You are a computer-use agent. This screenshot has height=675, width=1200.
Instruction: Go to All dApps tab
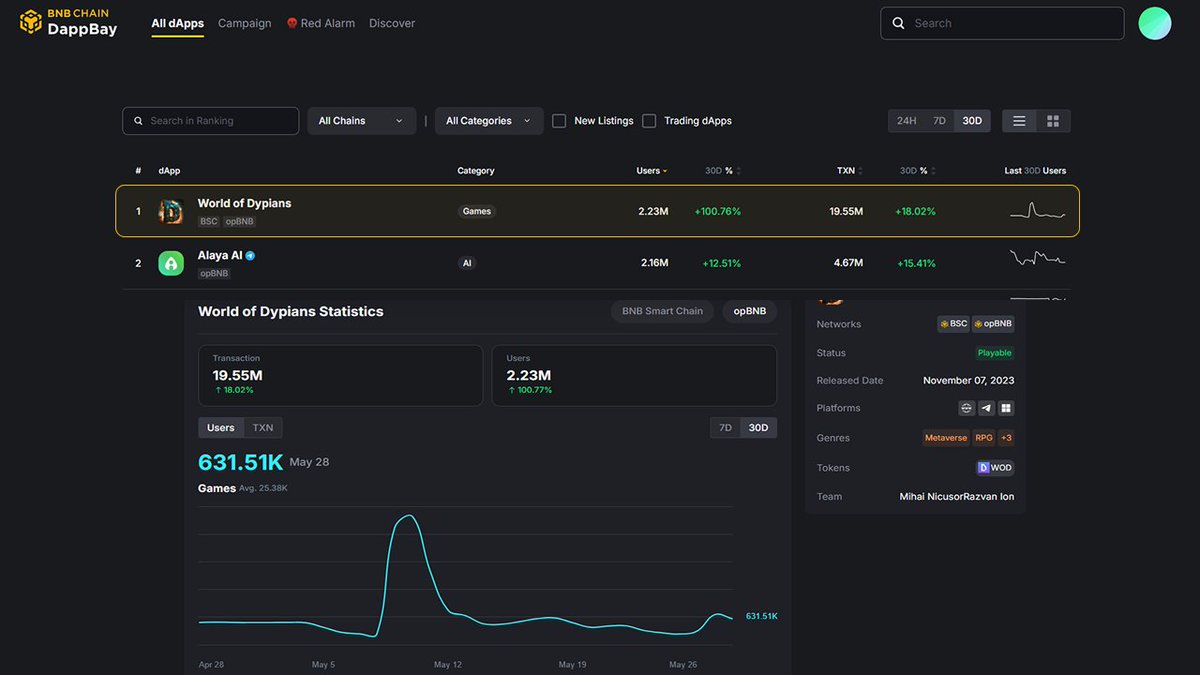pos(177,23)
